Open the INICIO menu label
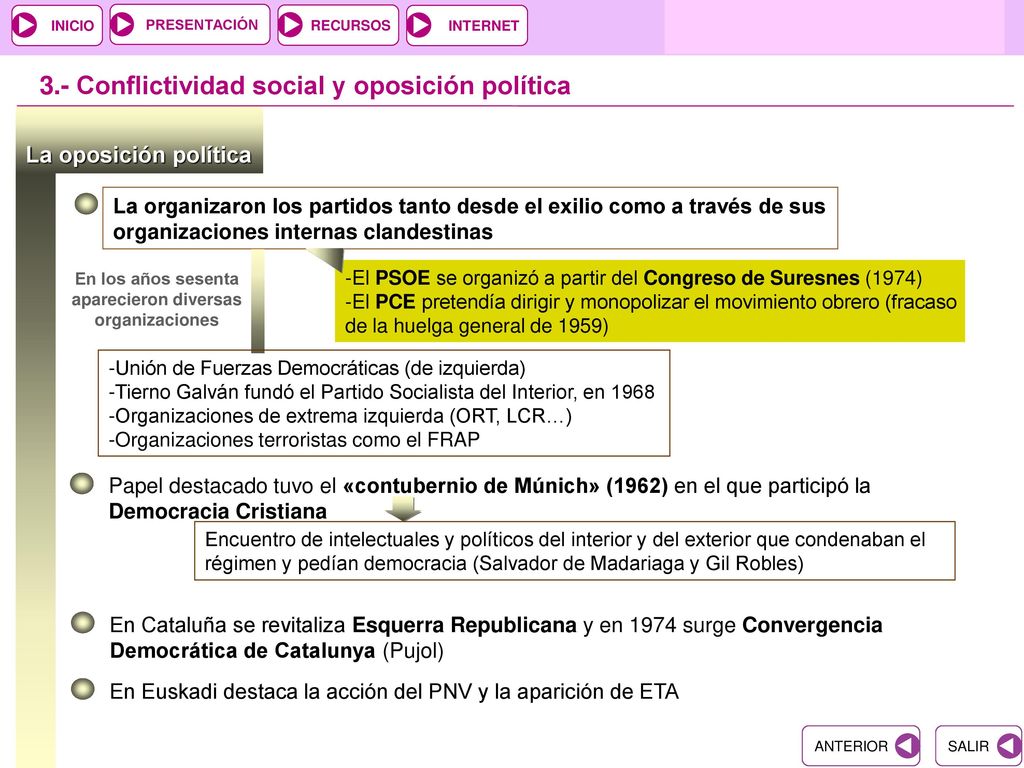Viewport: 1024px width, 768px height. (72, 26)
